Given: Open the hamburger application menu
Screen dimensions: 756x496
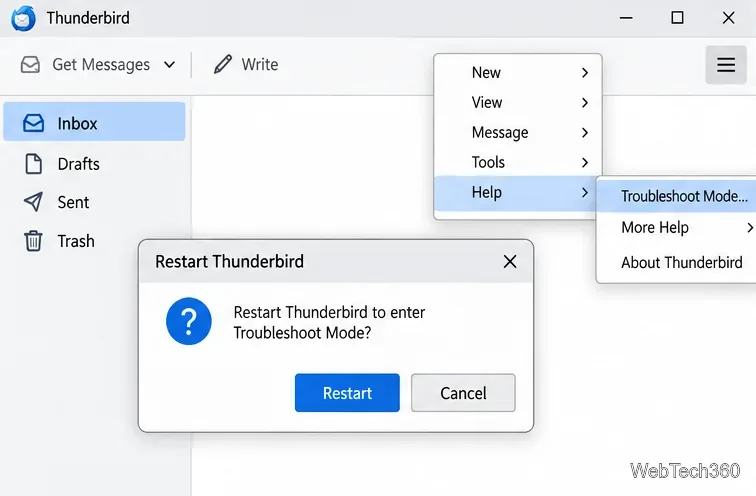Looking at the screenshot, I should [x=726, y=65].
